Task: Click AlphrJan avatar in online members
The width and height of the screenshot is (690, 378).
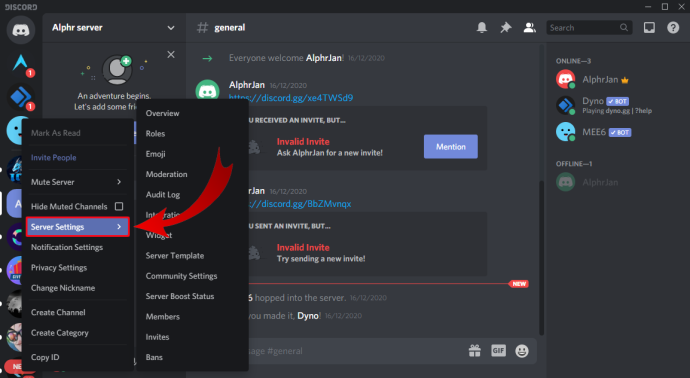Action: coord(565,80)
